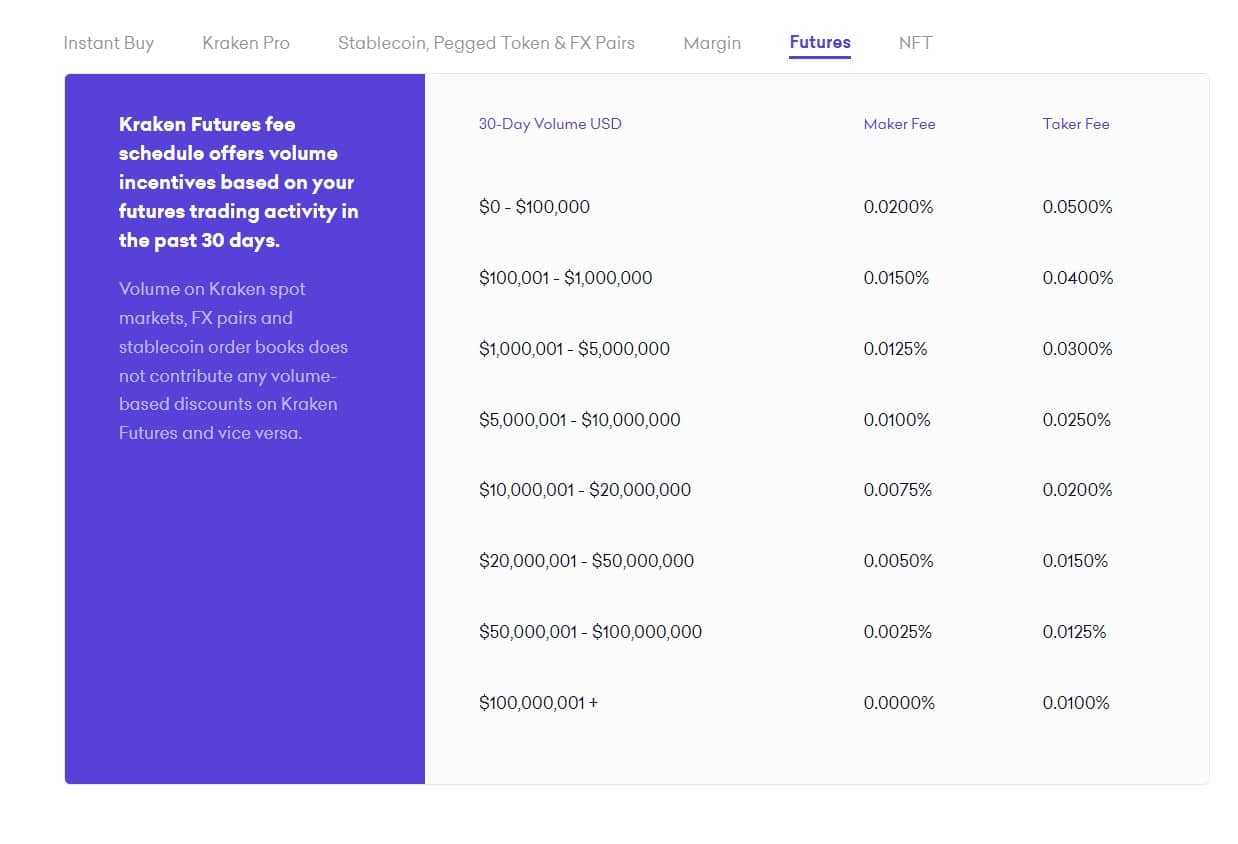Click the spot markets volume disclaimer paragraph
The height and width of the screenshot is (844, 1238).
point(233,361)
